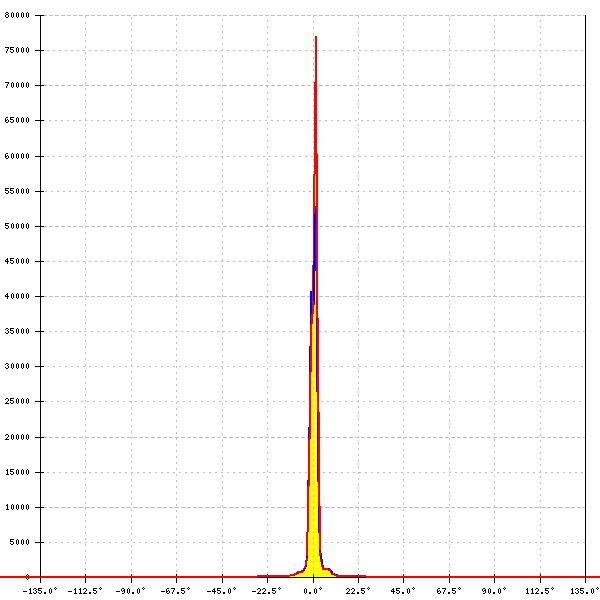Pick the 55000 y-axis label
600x600 pixels.
click(x=17, y=191)
